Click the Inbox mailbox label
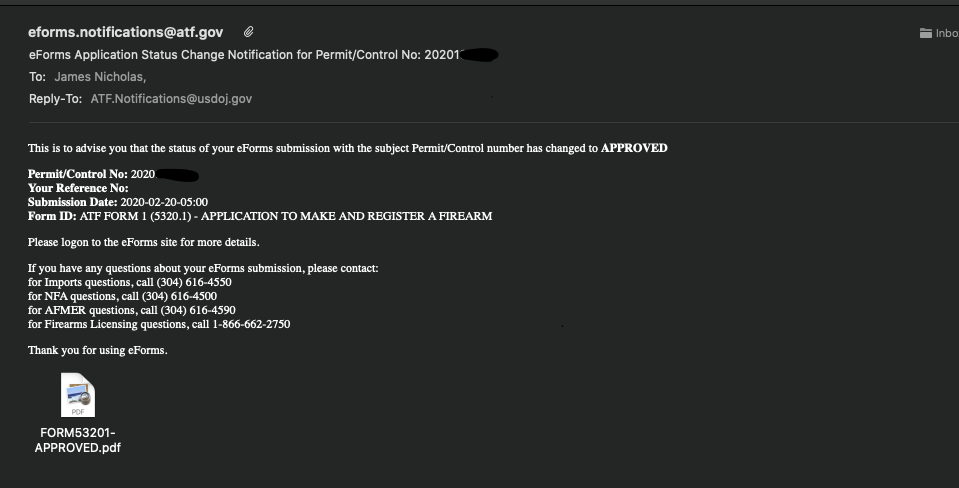The width and height of the screenshot is (959, 488). click(x=947, y=34)
